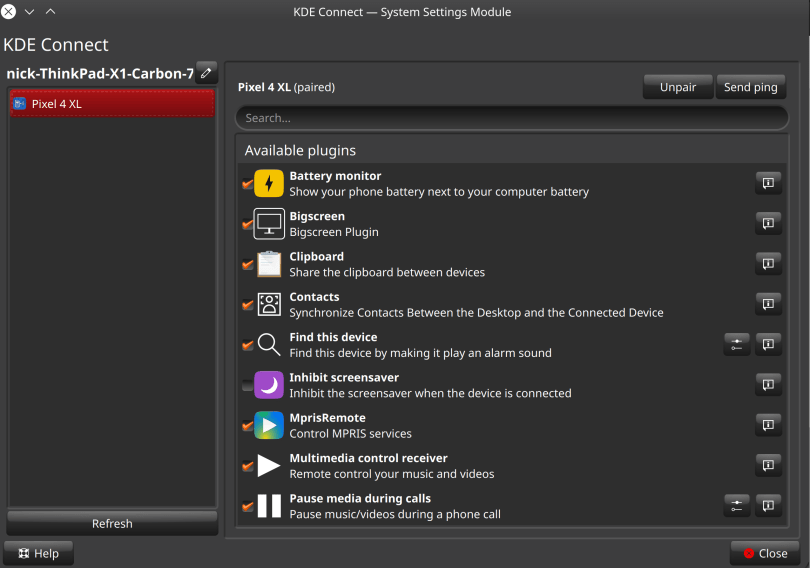Select Pixel 4 XL in device list

pyautogui.click(x=112, y=104)
